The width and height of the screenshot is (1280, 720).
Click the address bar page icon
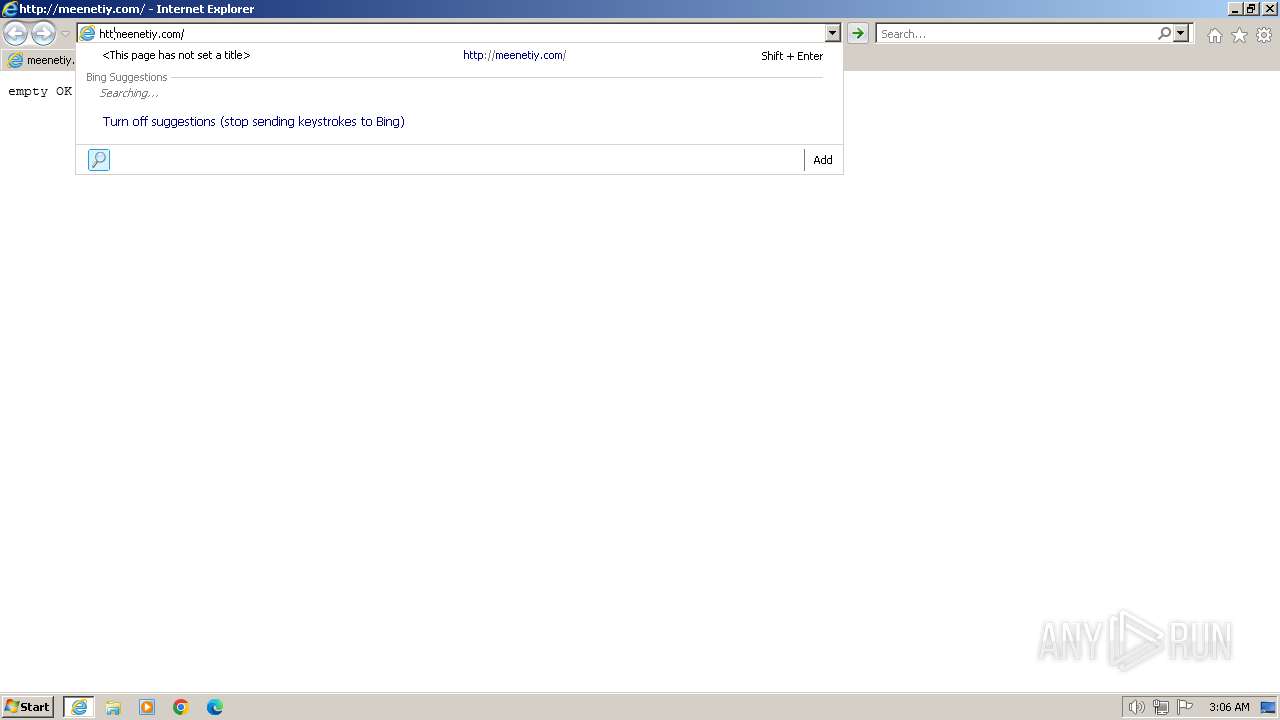(x=87, y=34)
